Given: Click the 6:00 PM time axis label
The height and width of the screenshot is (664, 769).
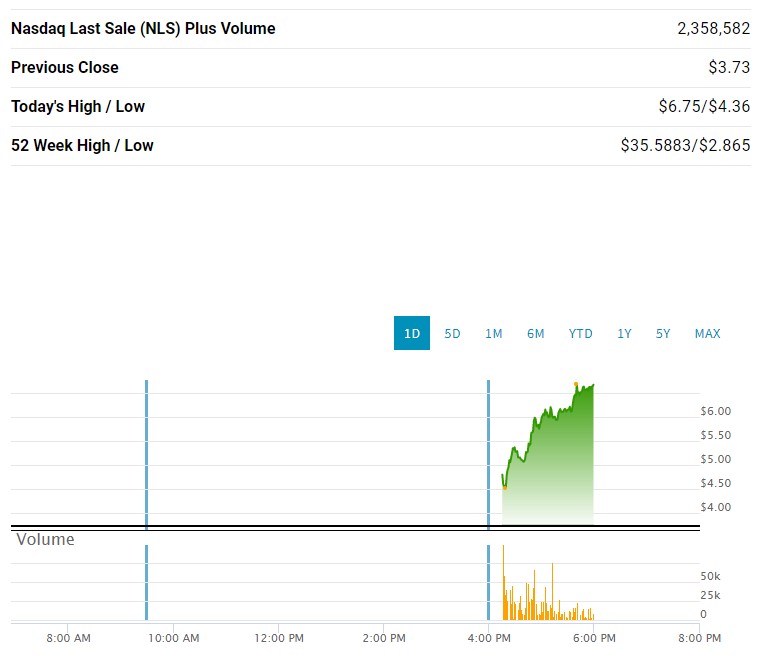Looking at the screenshot, I should tap(594, 637).
